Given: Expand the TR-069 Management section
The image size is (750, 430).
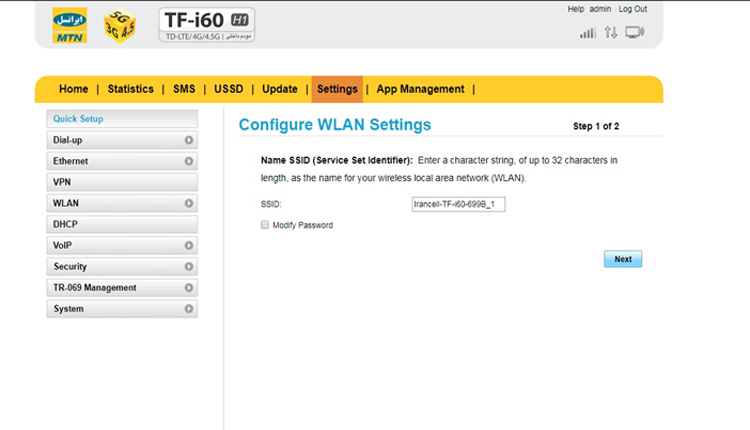Looking at the screenshot, I should tap(122, 288).
